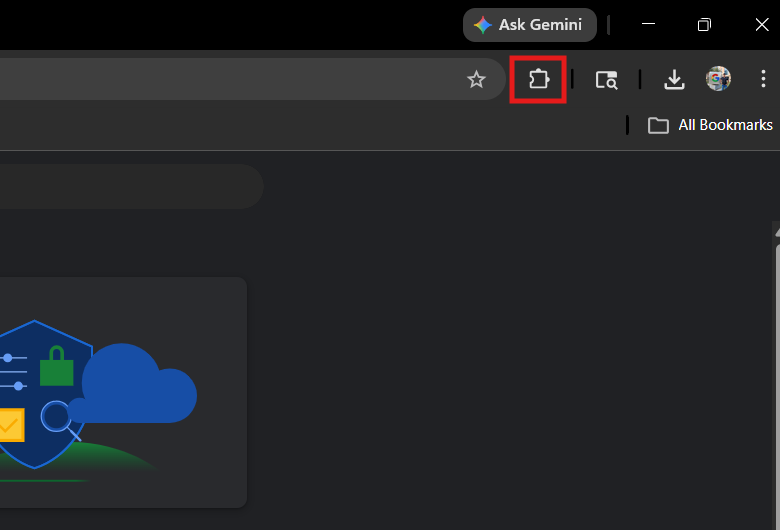
Task: Bookmark this page with the star icon
Action: click(476, 79)
